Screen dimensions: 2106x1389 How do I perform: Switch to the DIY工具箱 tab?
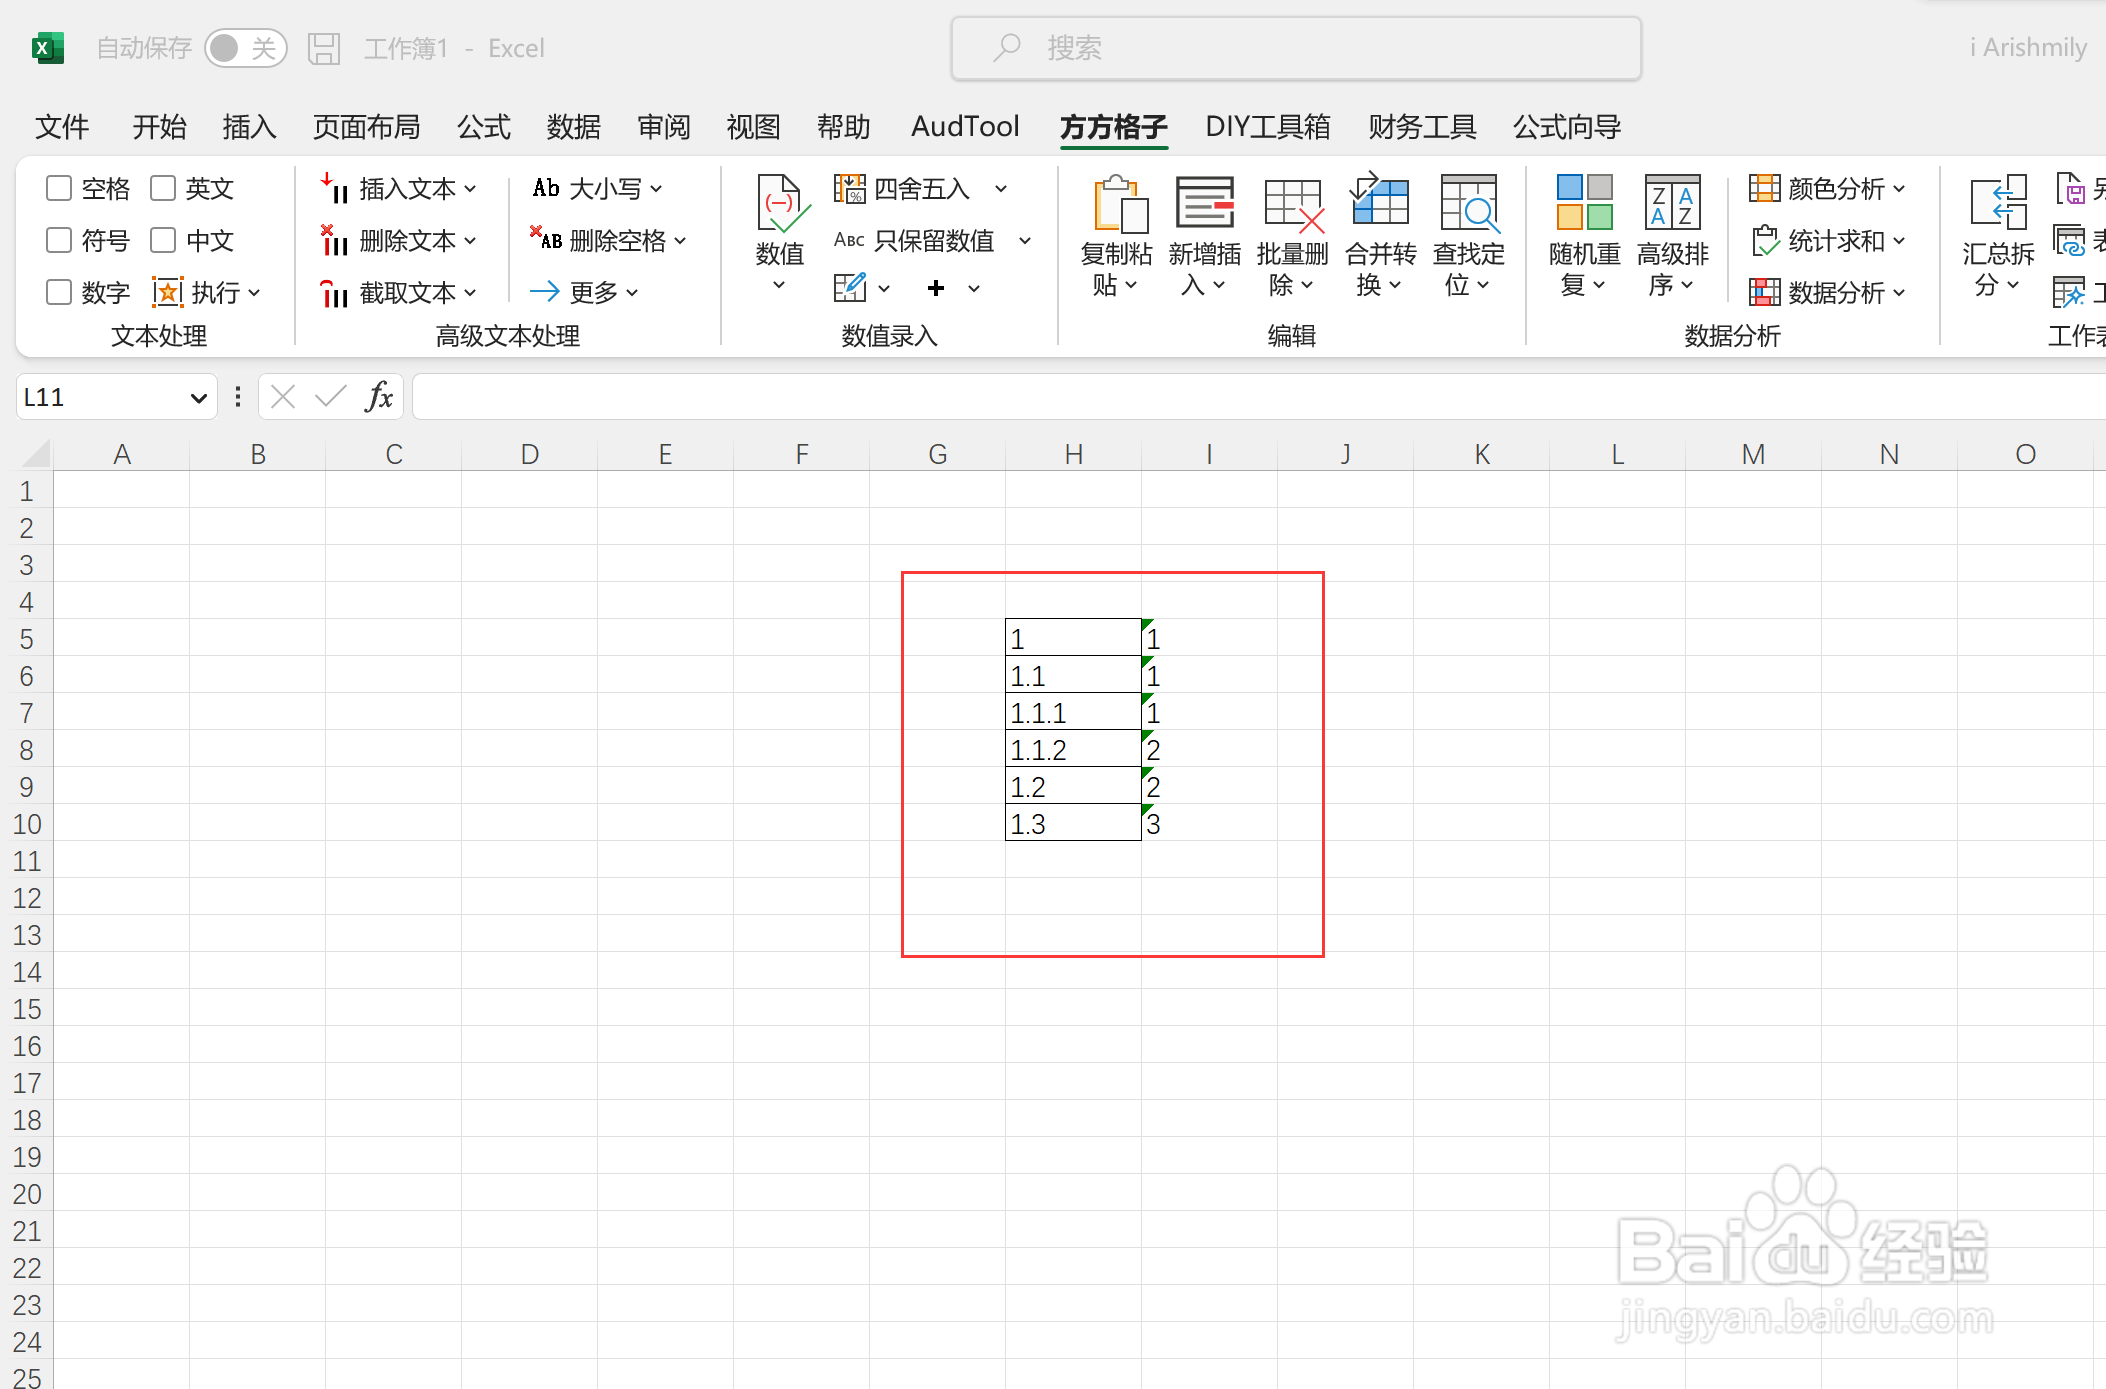[x=1268, y=127]
